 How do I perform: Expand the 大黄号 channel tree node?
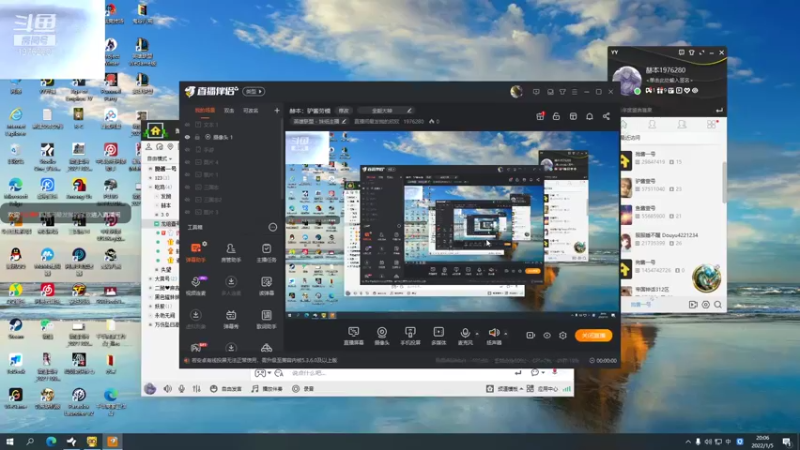[151, 279]
